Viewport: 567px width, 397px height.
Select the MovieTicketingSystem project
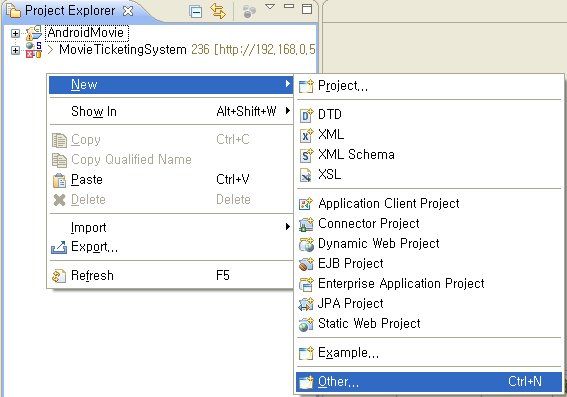[x=123, y=50]
